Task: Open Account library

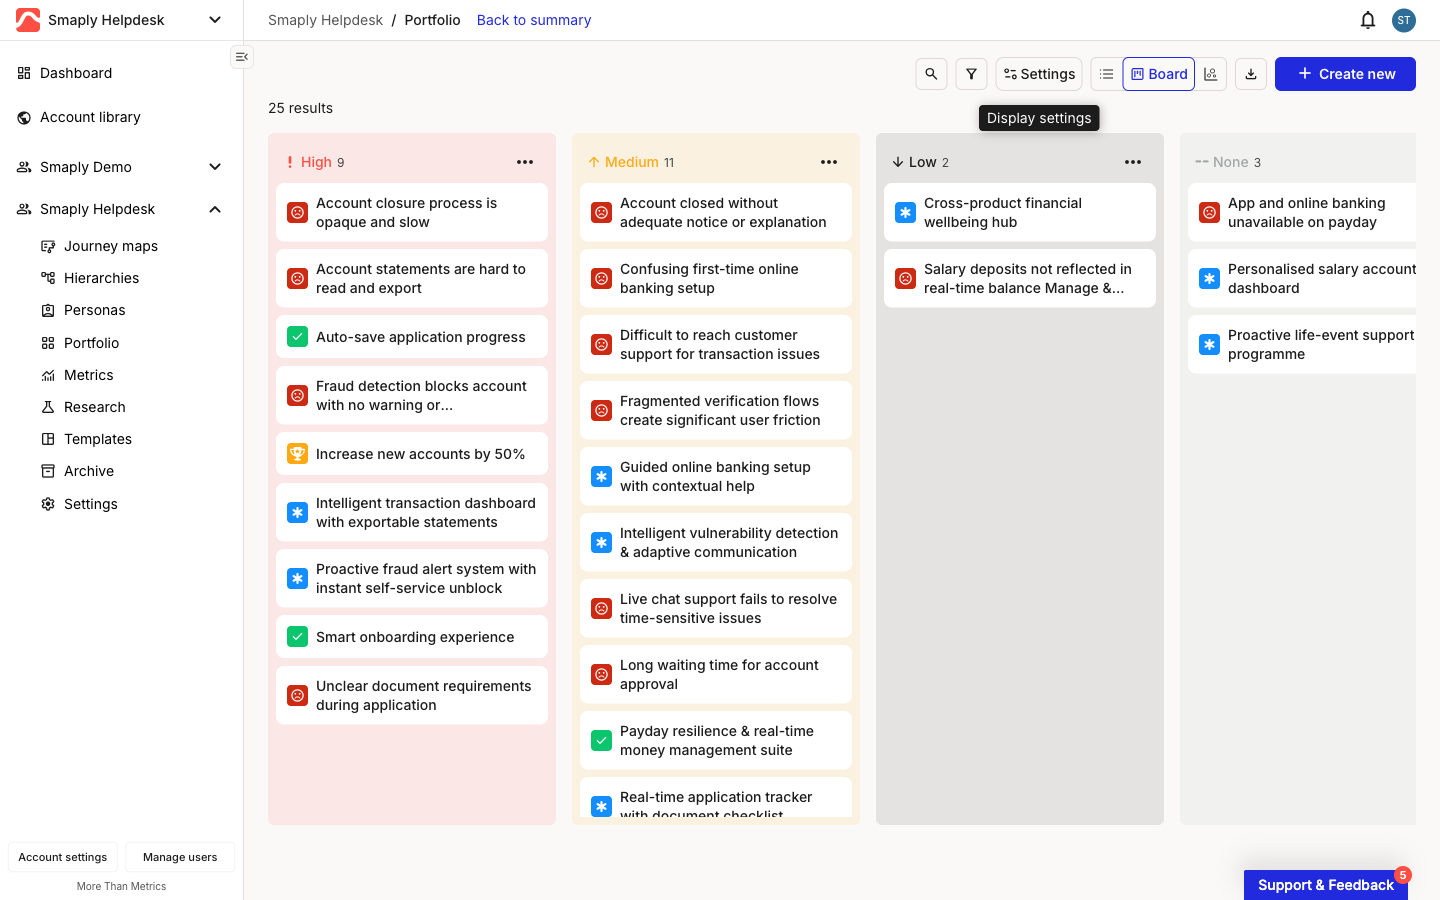Action: coord(90,117)
